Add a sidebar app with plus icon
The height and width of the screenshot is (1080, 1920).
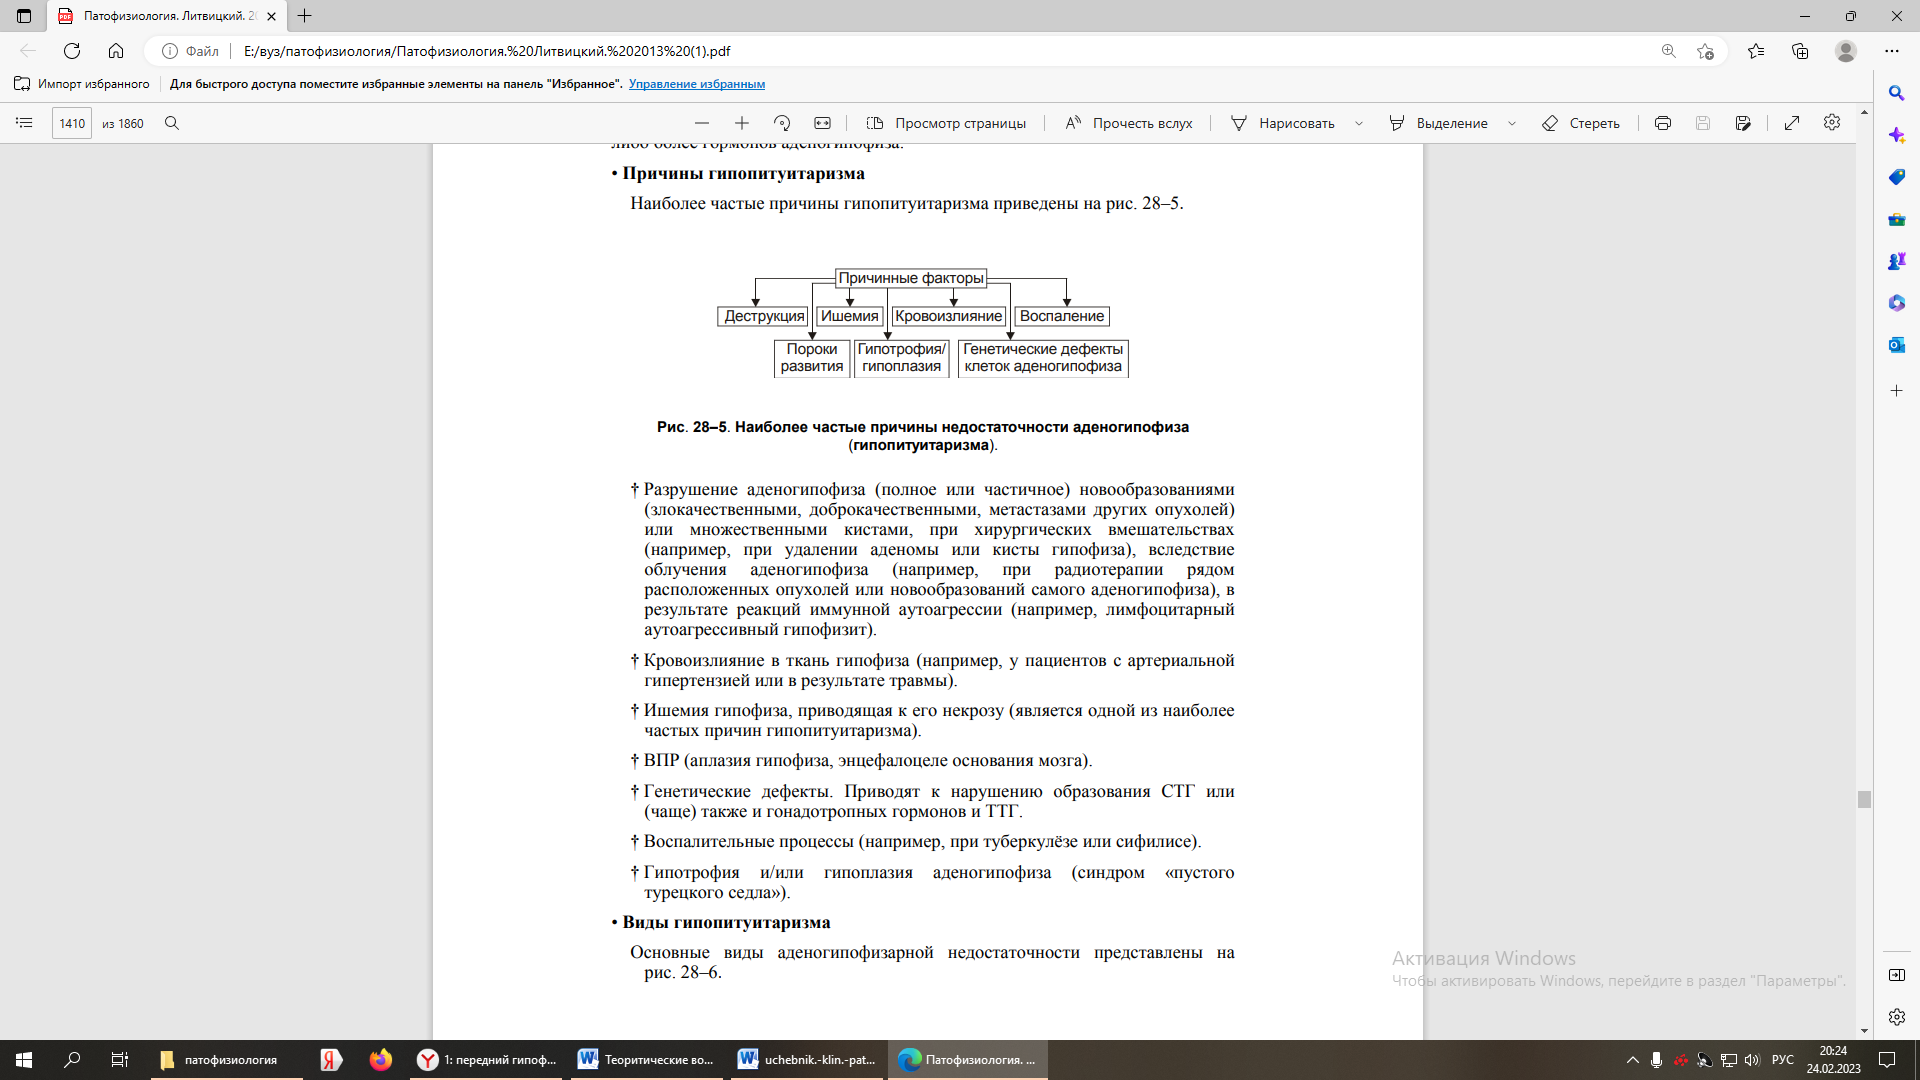(x=1896, y=391)
